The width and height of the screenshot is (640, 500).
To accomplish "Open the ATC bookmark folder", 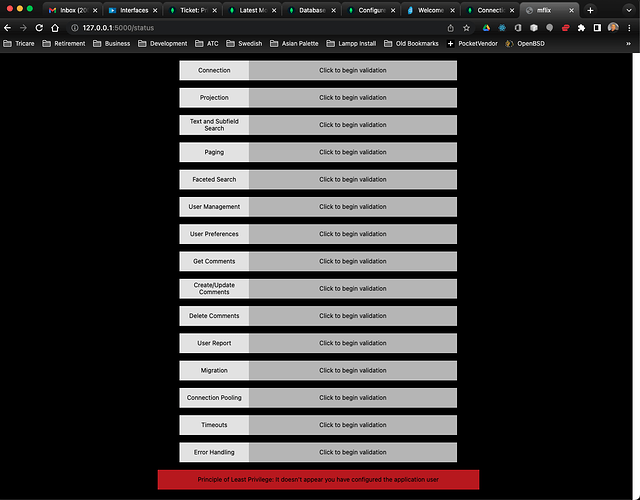I will click(207, 44).
